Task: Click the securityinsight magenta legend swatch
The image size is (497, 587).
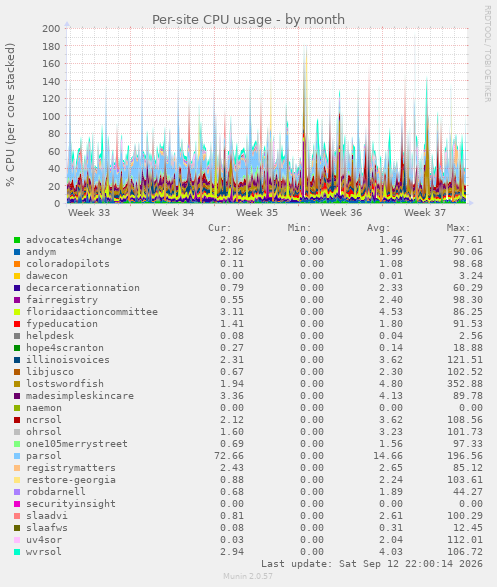Action: click(17, 504)
